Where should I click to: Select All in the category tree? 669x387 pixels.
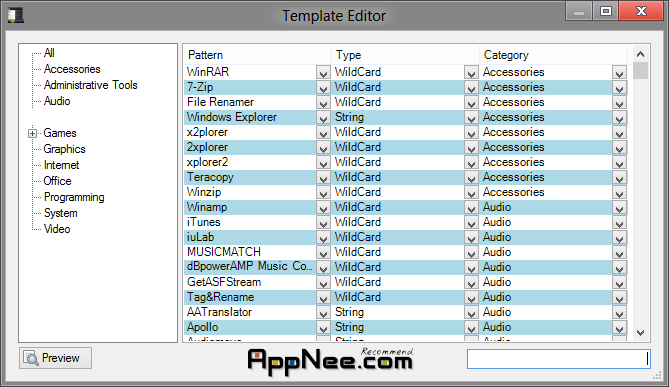tap(49, 53)
